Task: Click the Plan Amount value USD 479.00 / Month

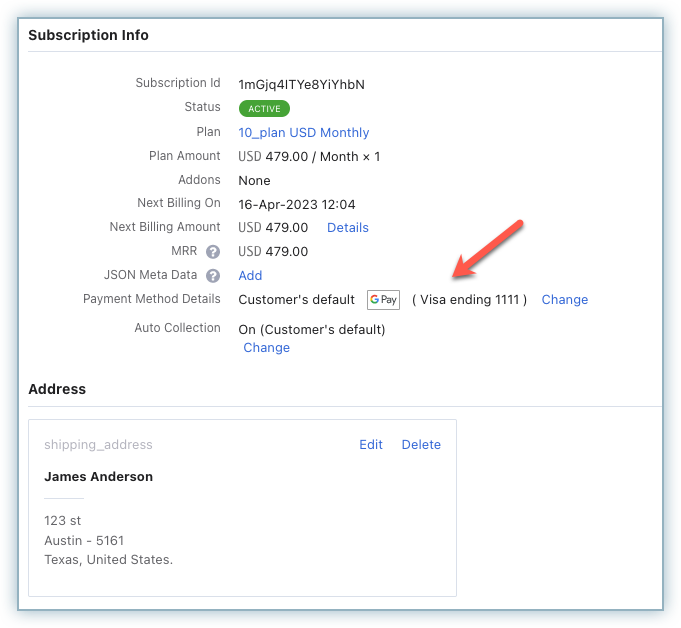Action: point(309,157)
